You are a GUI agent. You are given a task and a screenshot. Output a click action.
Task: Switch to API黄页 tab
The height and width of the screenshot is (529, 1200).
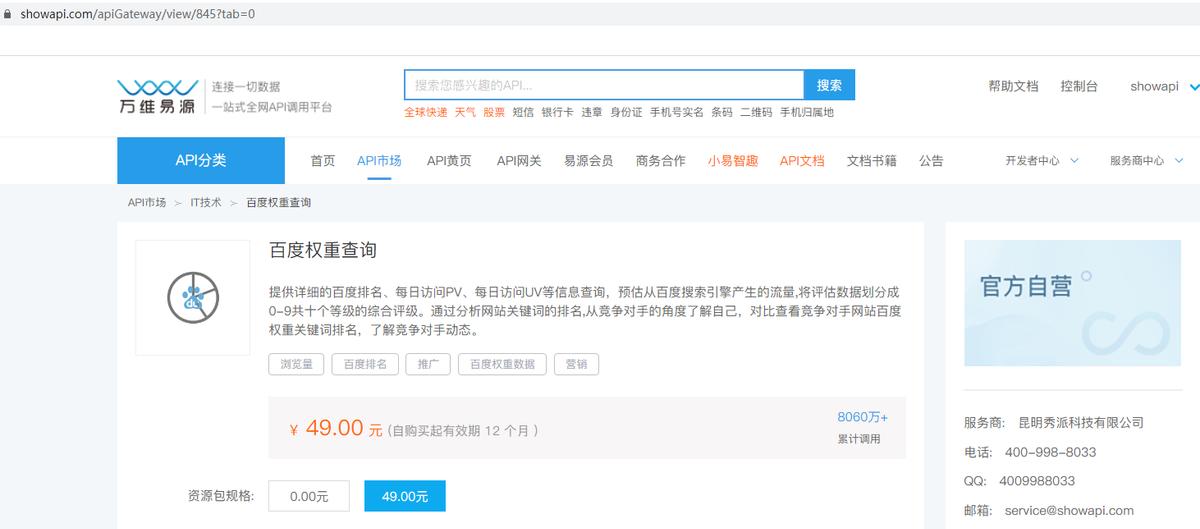[x=449, y=161]
